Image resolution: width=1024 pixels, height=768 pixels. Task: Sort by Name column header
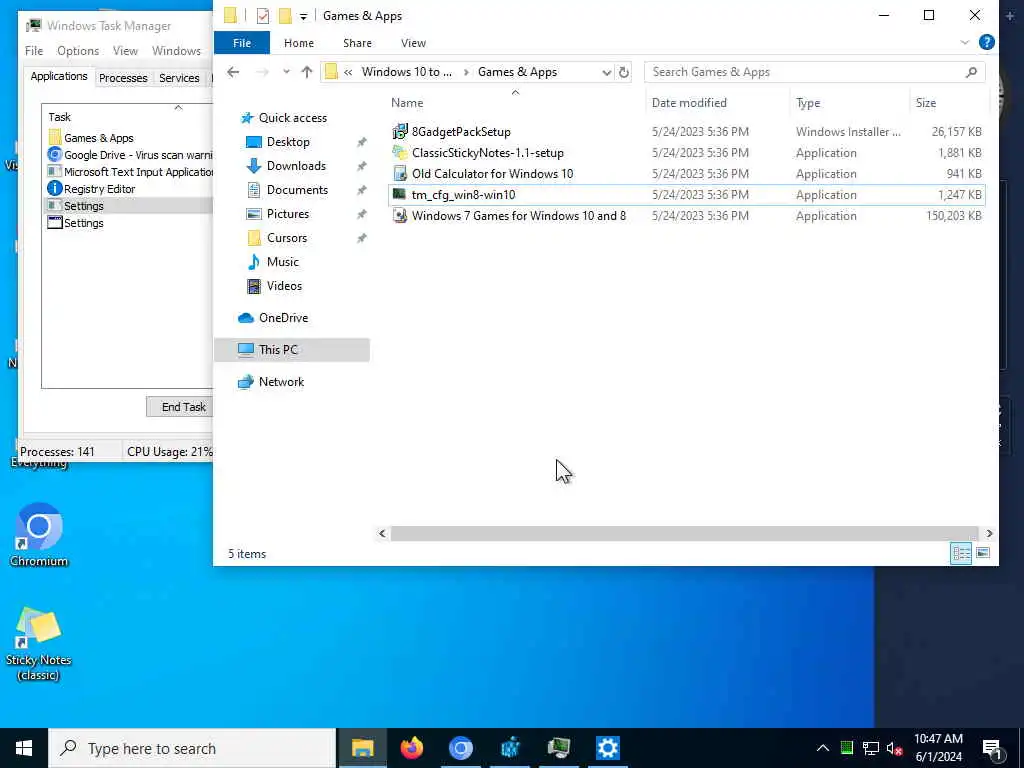(407, 103)
